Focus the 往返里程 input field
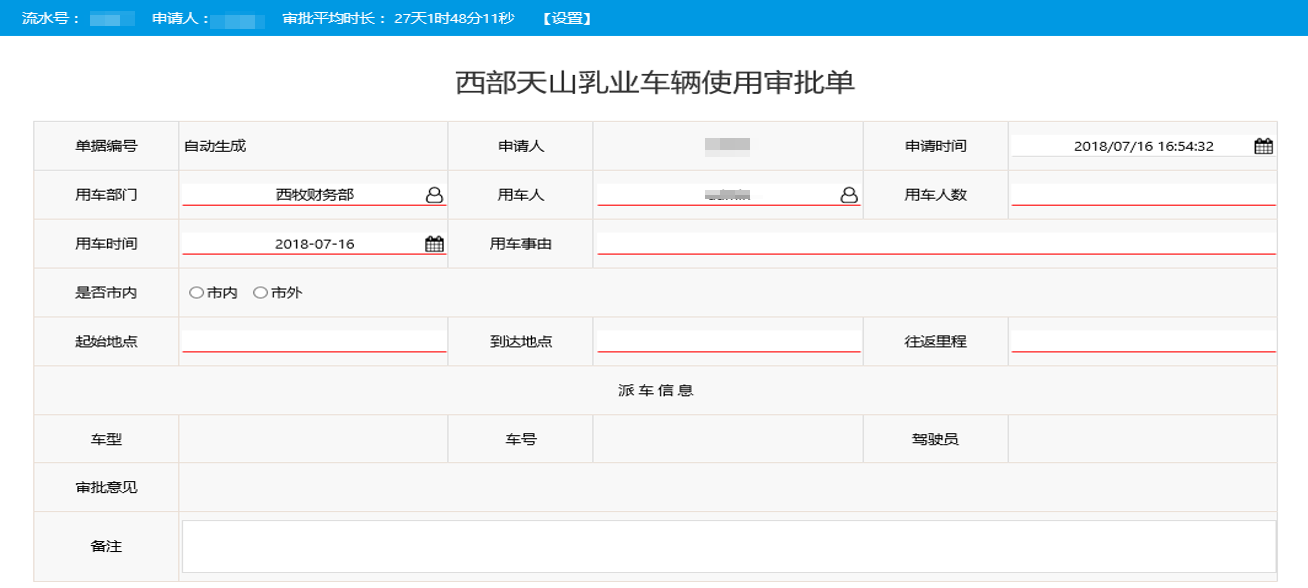 (1143, 342)
